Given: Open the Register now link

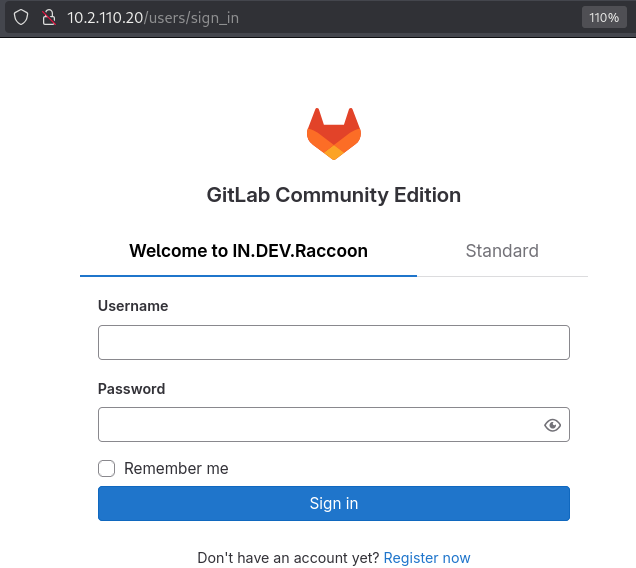Looking at the screenshot, I should click(x=427, y=558).
